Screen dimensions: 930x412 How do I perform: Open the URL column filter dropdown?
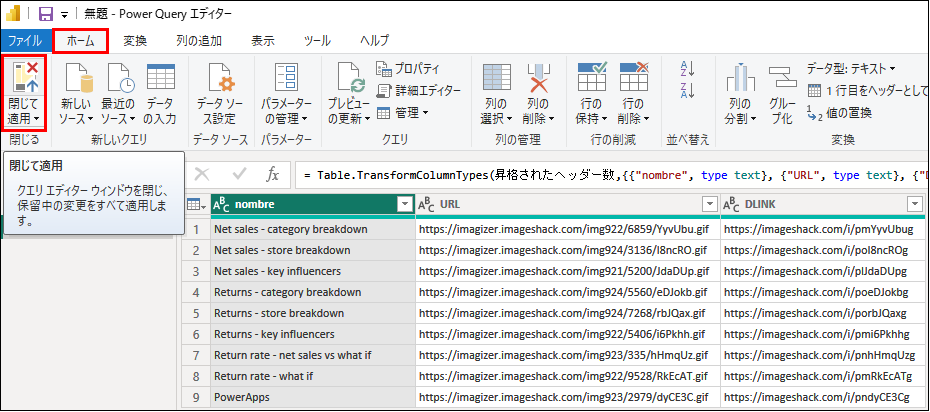tap(710, 205)
